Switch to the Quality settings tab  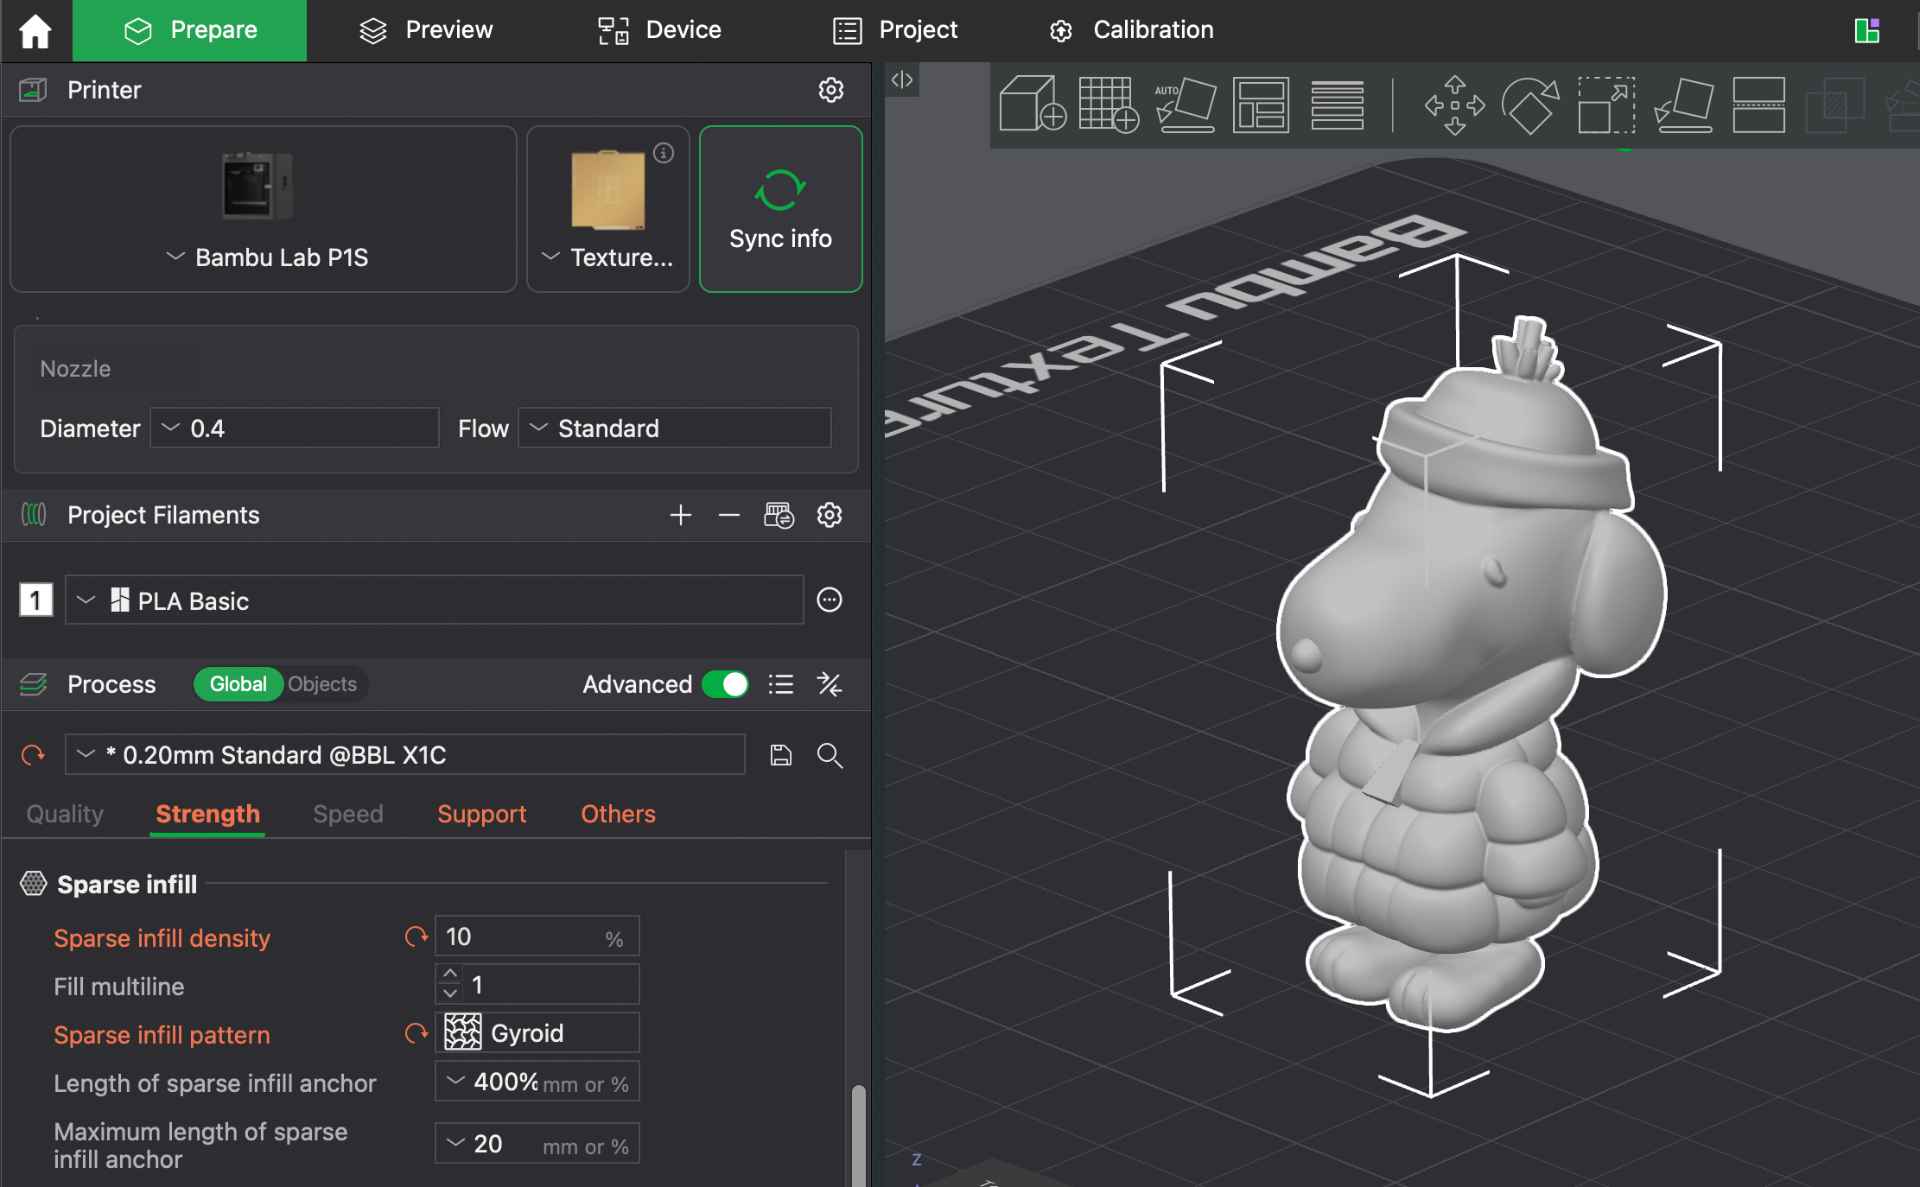(65, 814)
